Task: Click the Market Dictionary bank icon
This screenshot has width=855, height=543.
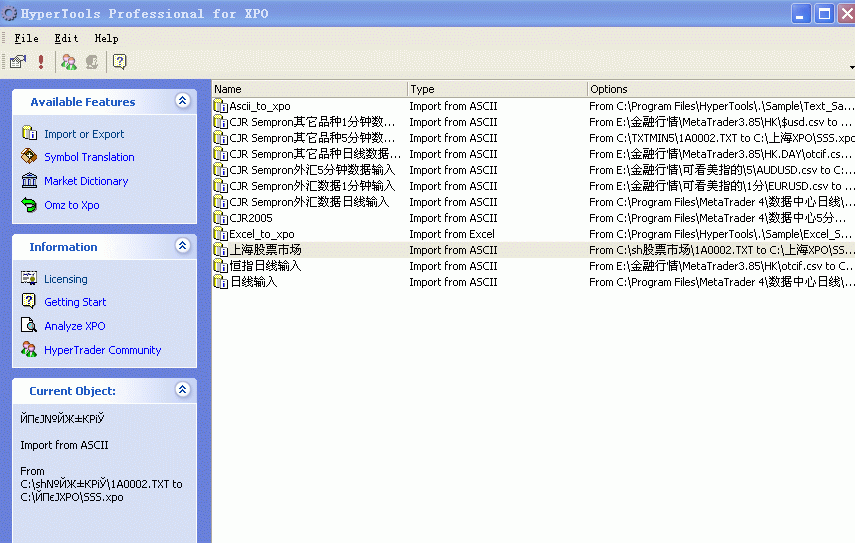Action: pos(29,180)
